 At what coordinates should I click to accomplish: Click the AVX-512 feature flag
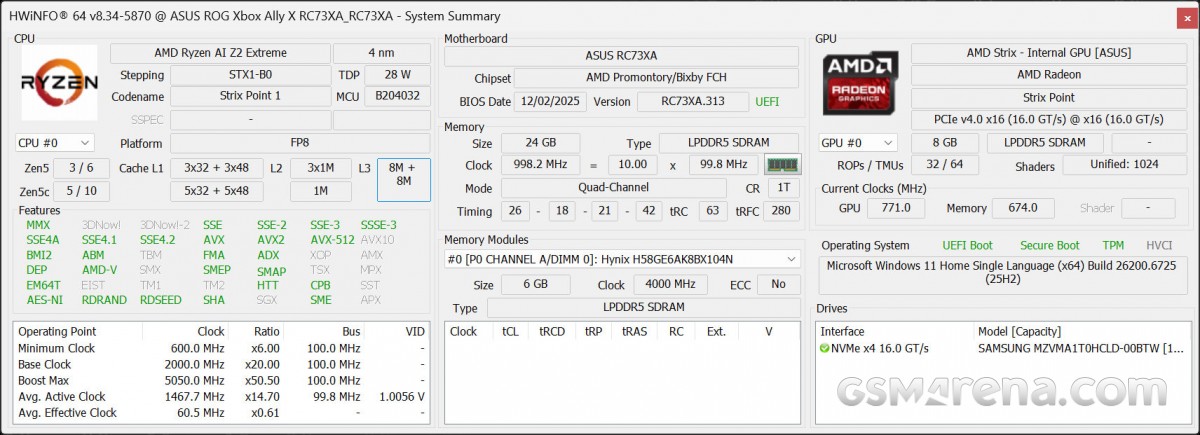[331, 240]
